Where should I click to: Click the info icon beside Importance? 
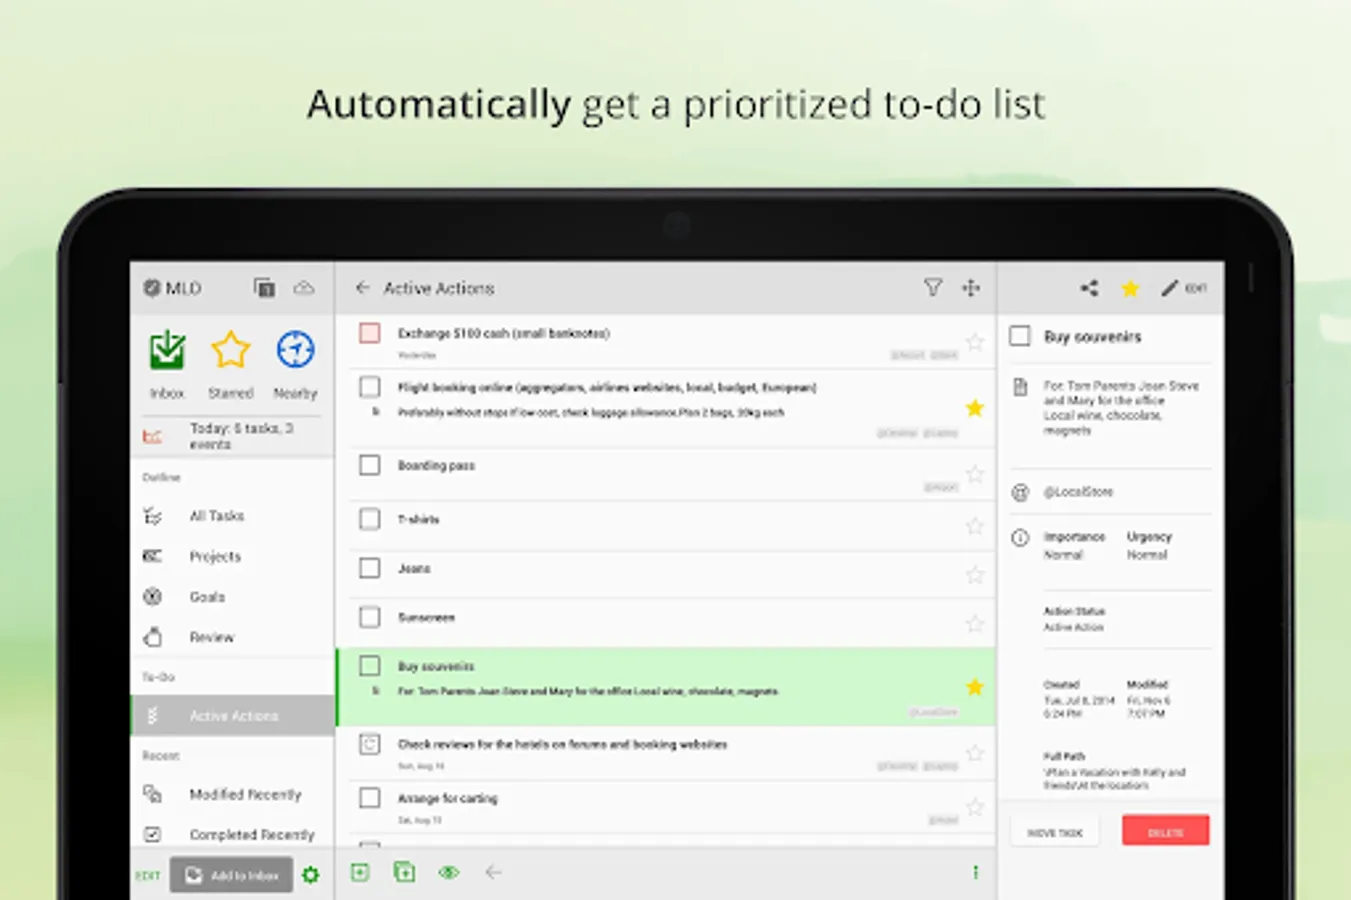(1020, 538)
